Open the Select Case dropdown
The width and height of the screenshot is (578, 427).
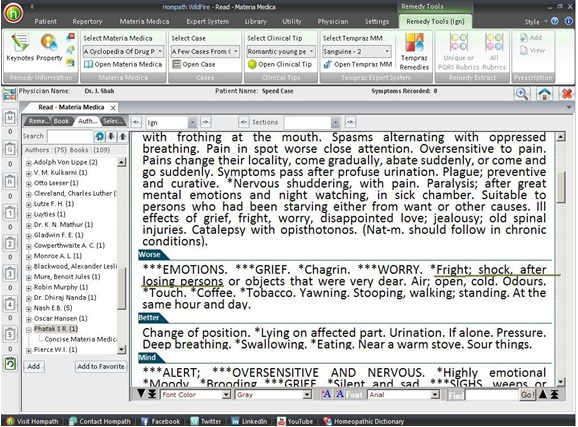(x=205, y=51)
